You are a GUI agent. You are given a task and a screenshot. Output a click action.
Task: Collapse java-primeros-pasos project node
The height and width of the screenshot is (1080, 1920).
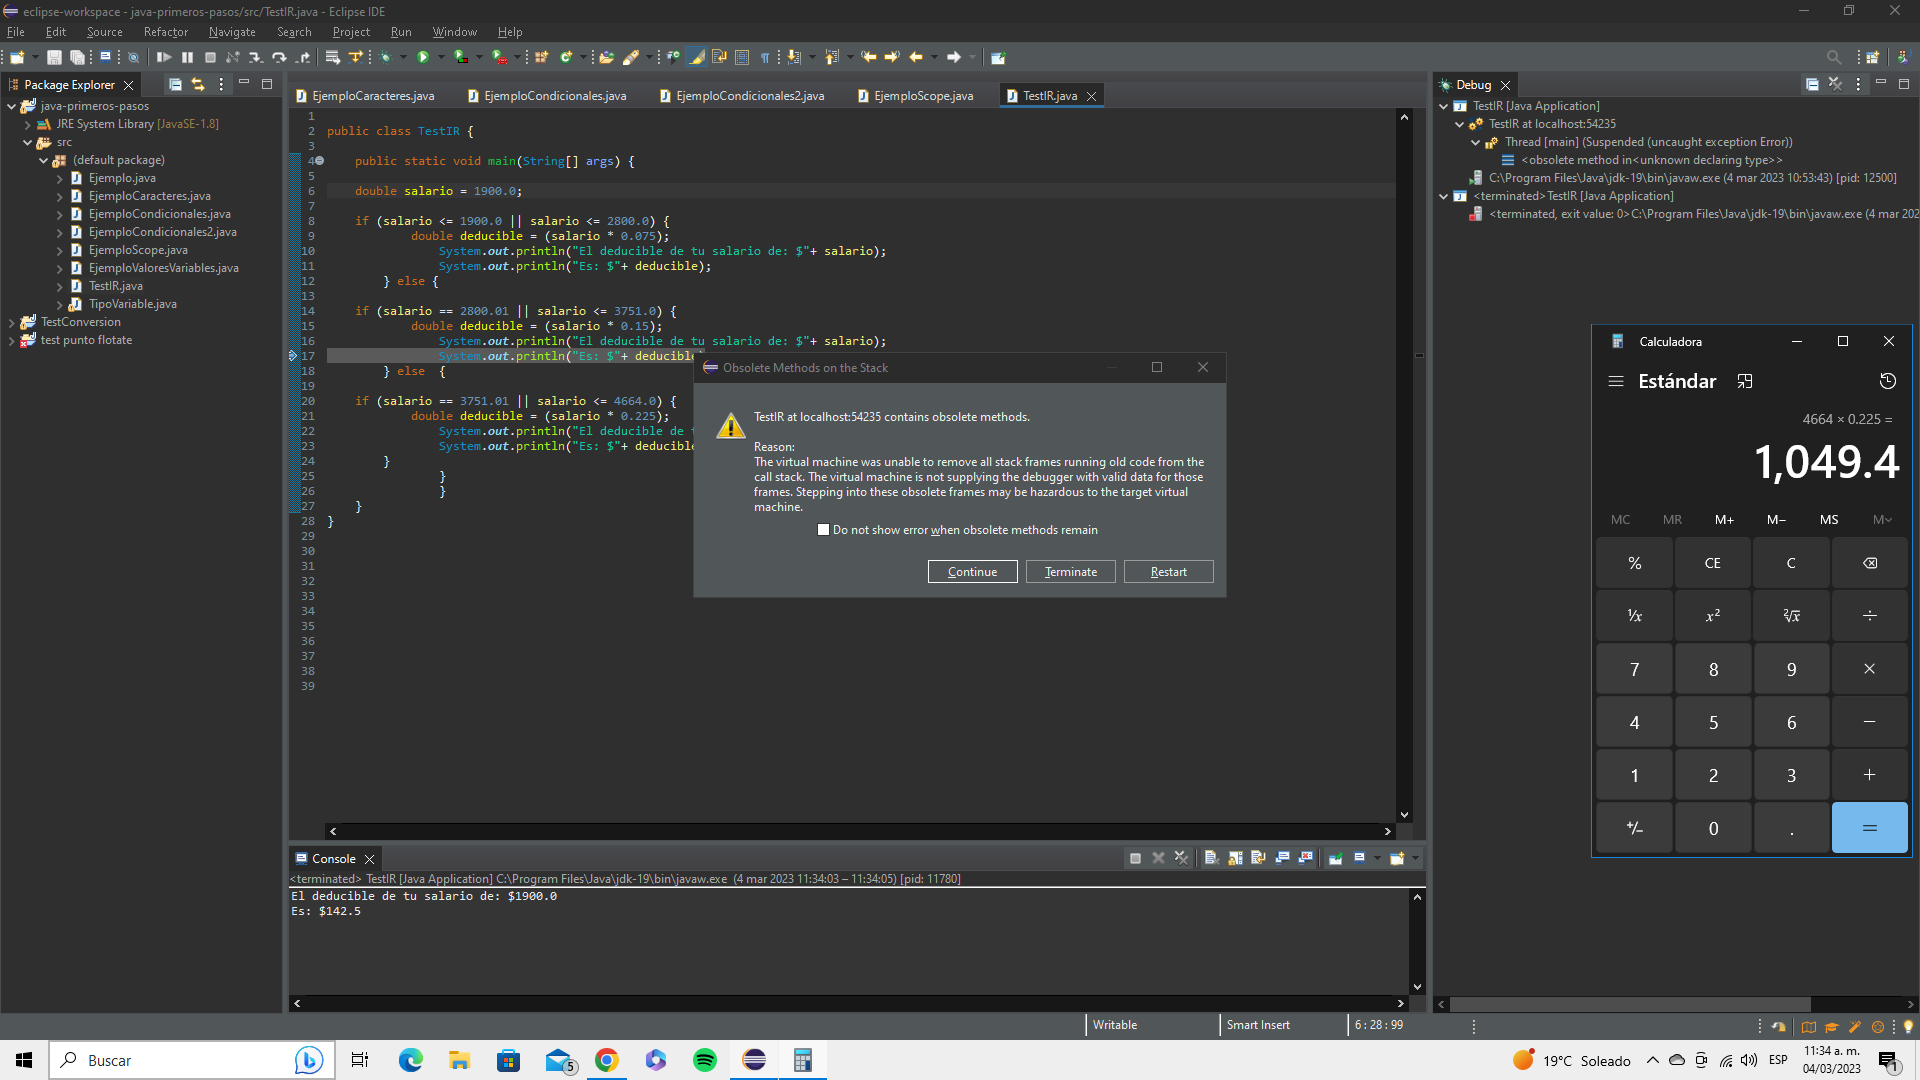pyautogui.click(x=11, y=106)
